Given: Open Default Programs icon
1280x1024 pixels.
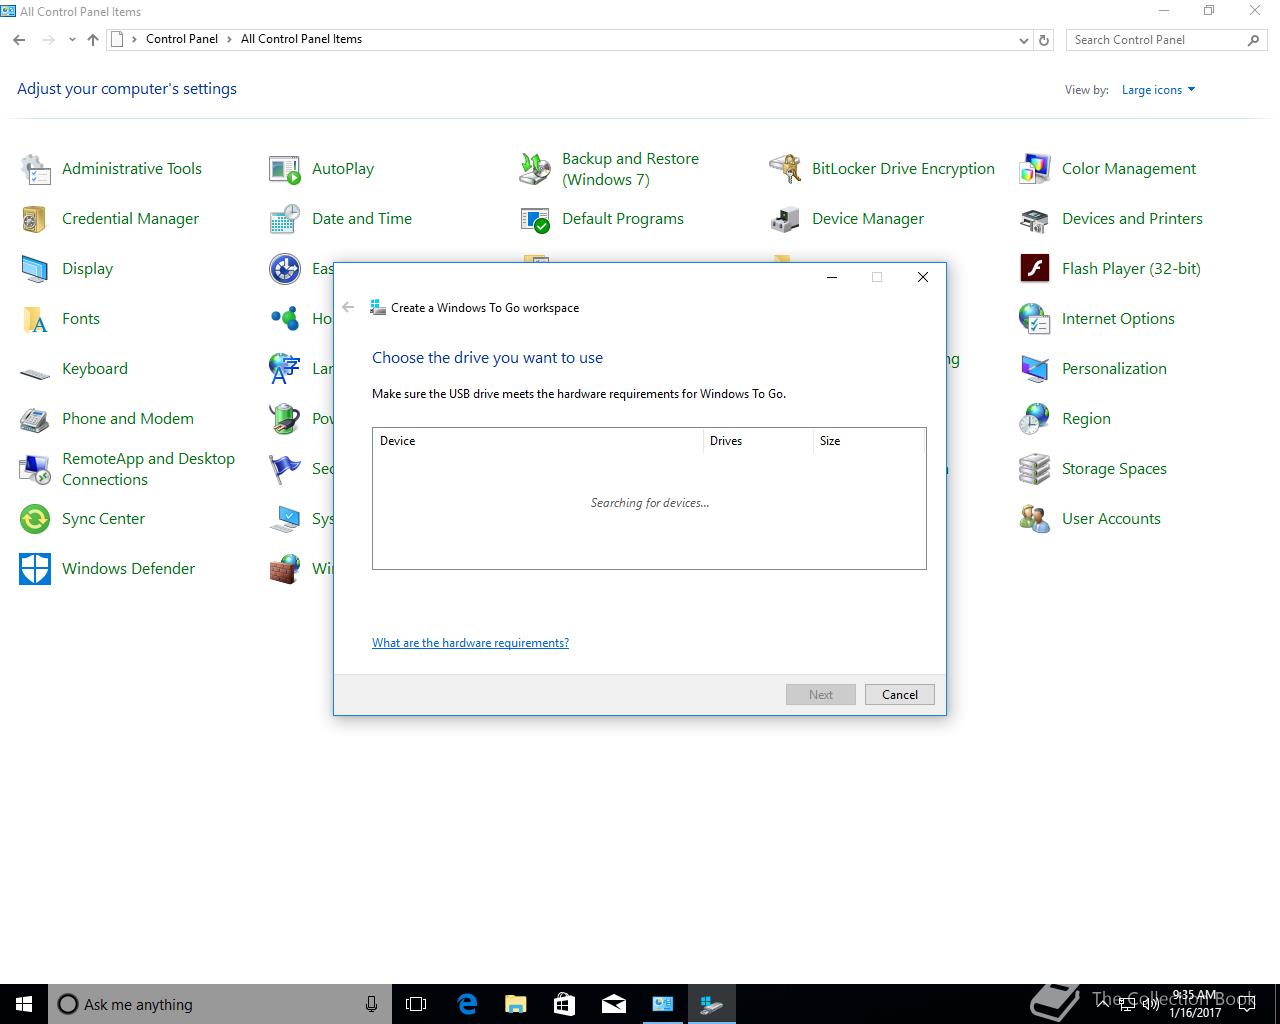Looking at the screenshot, I should (535, 219).
